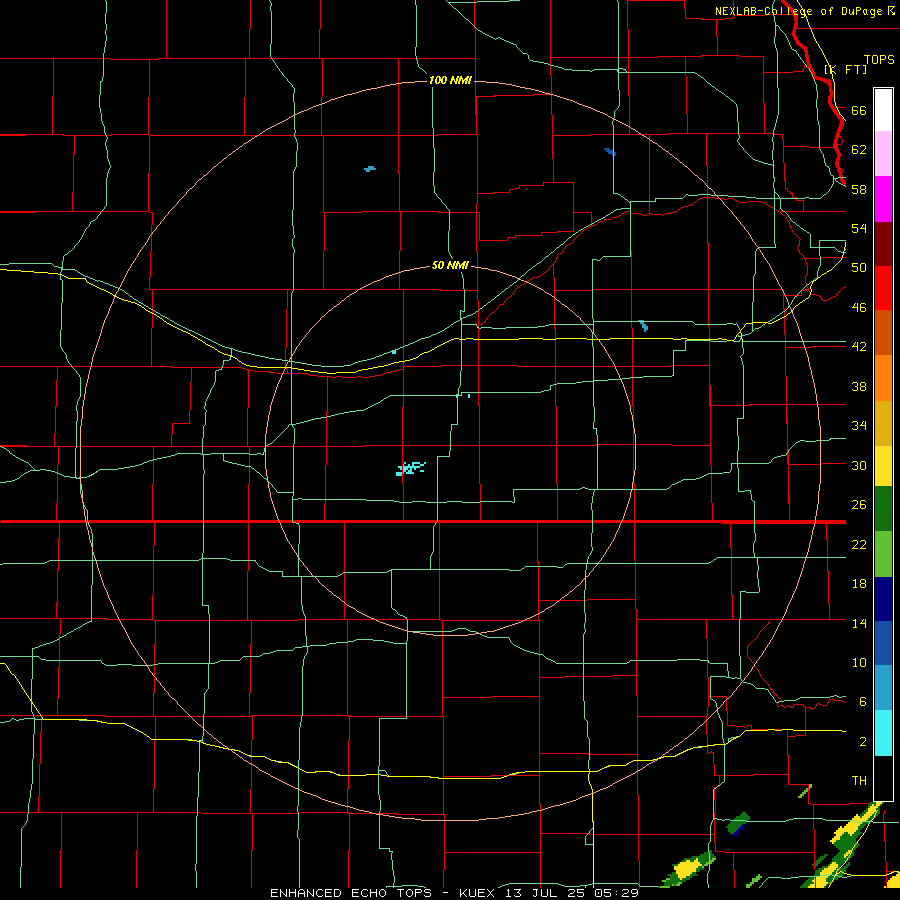Click the 22 legend value

[x=859, y=545]
